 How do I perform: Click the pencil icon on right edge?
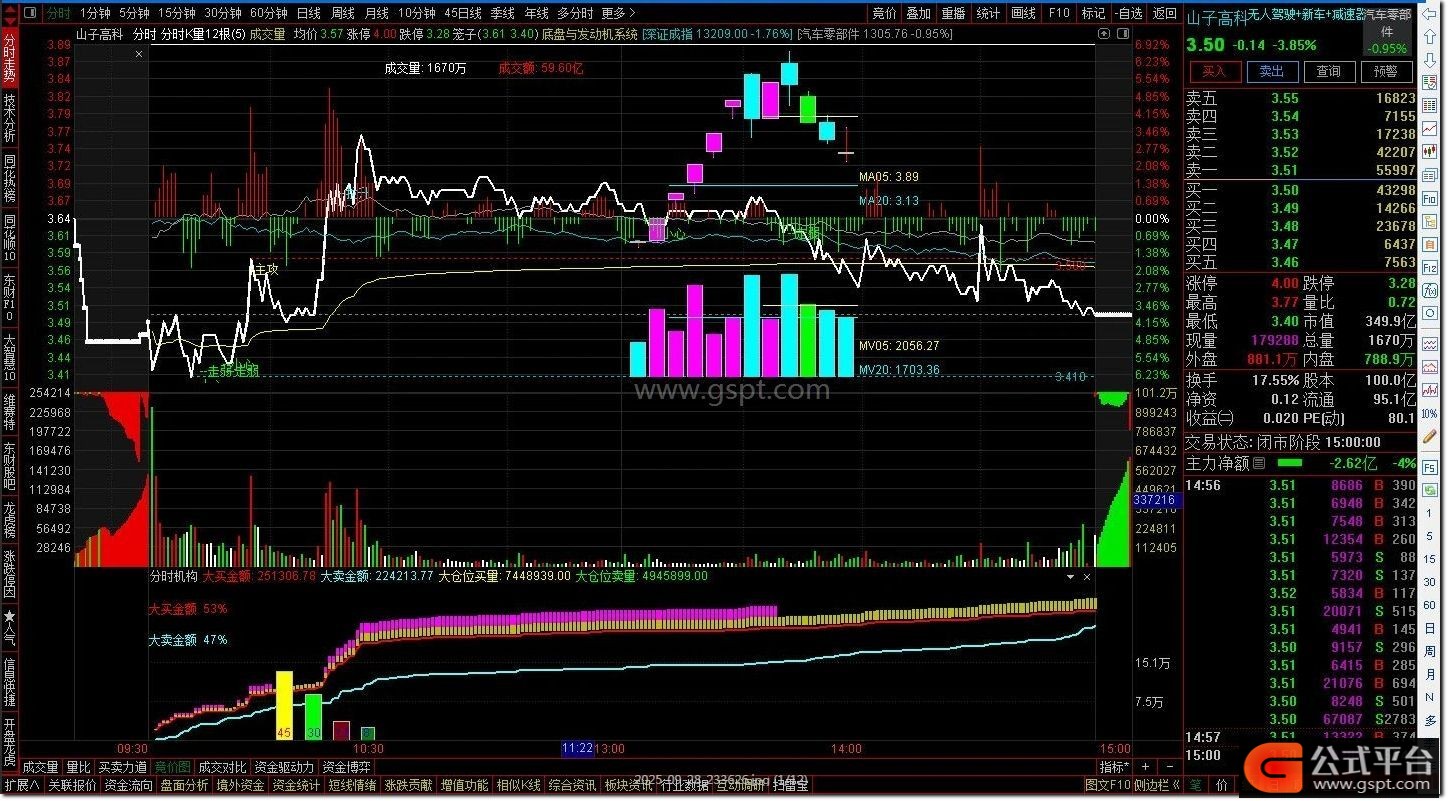1430,437
